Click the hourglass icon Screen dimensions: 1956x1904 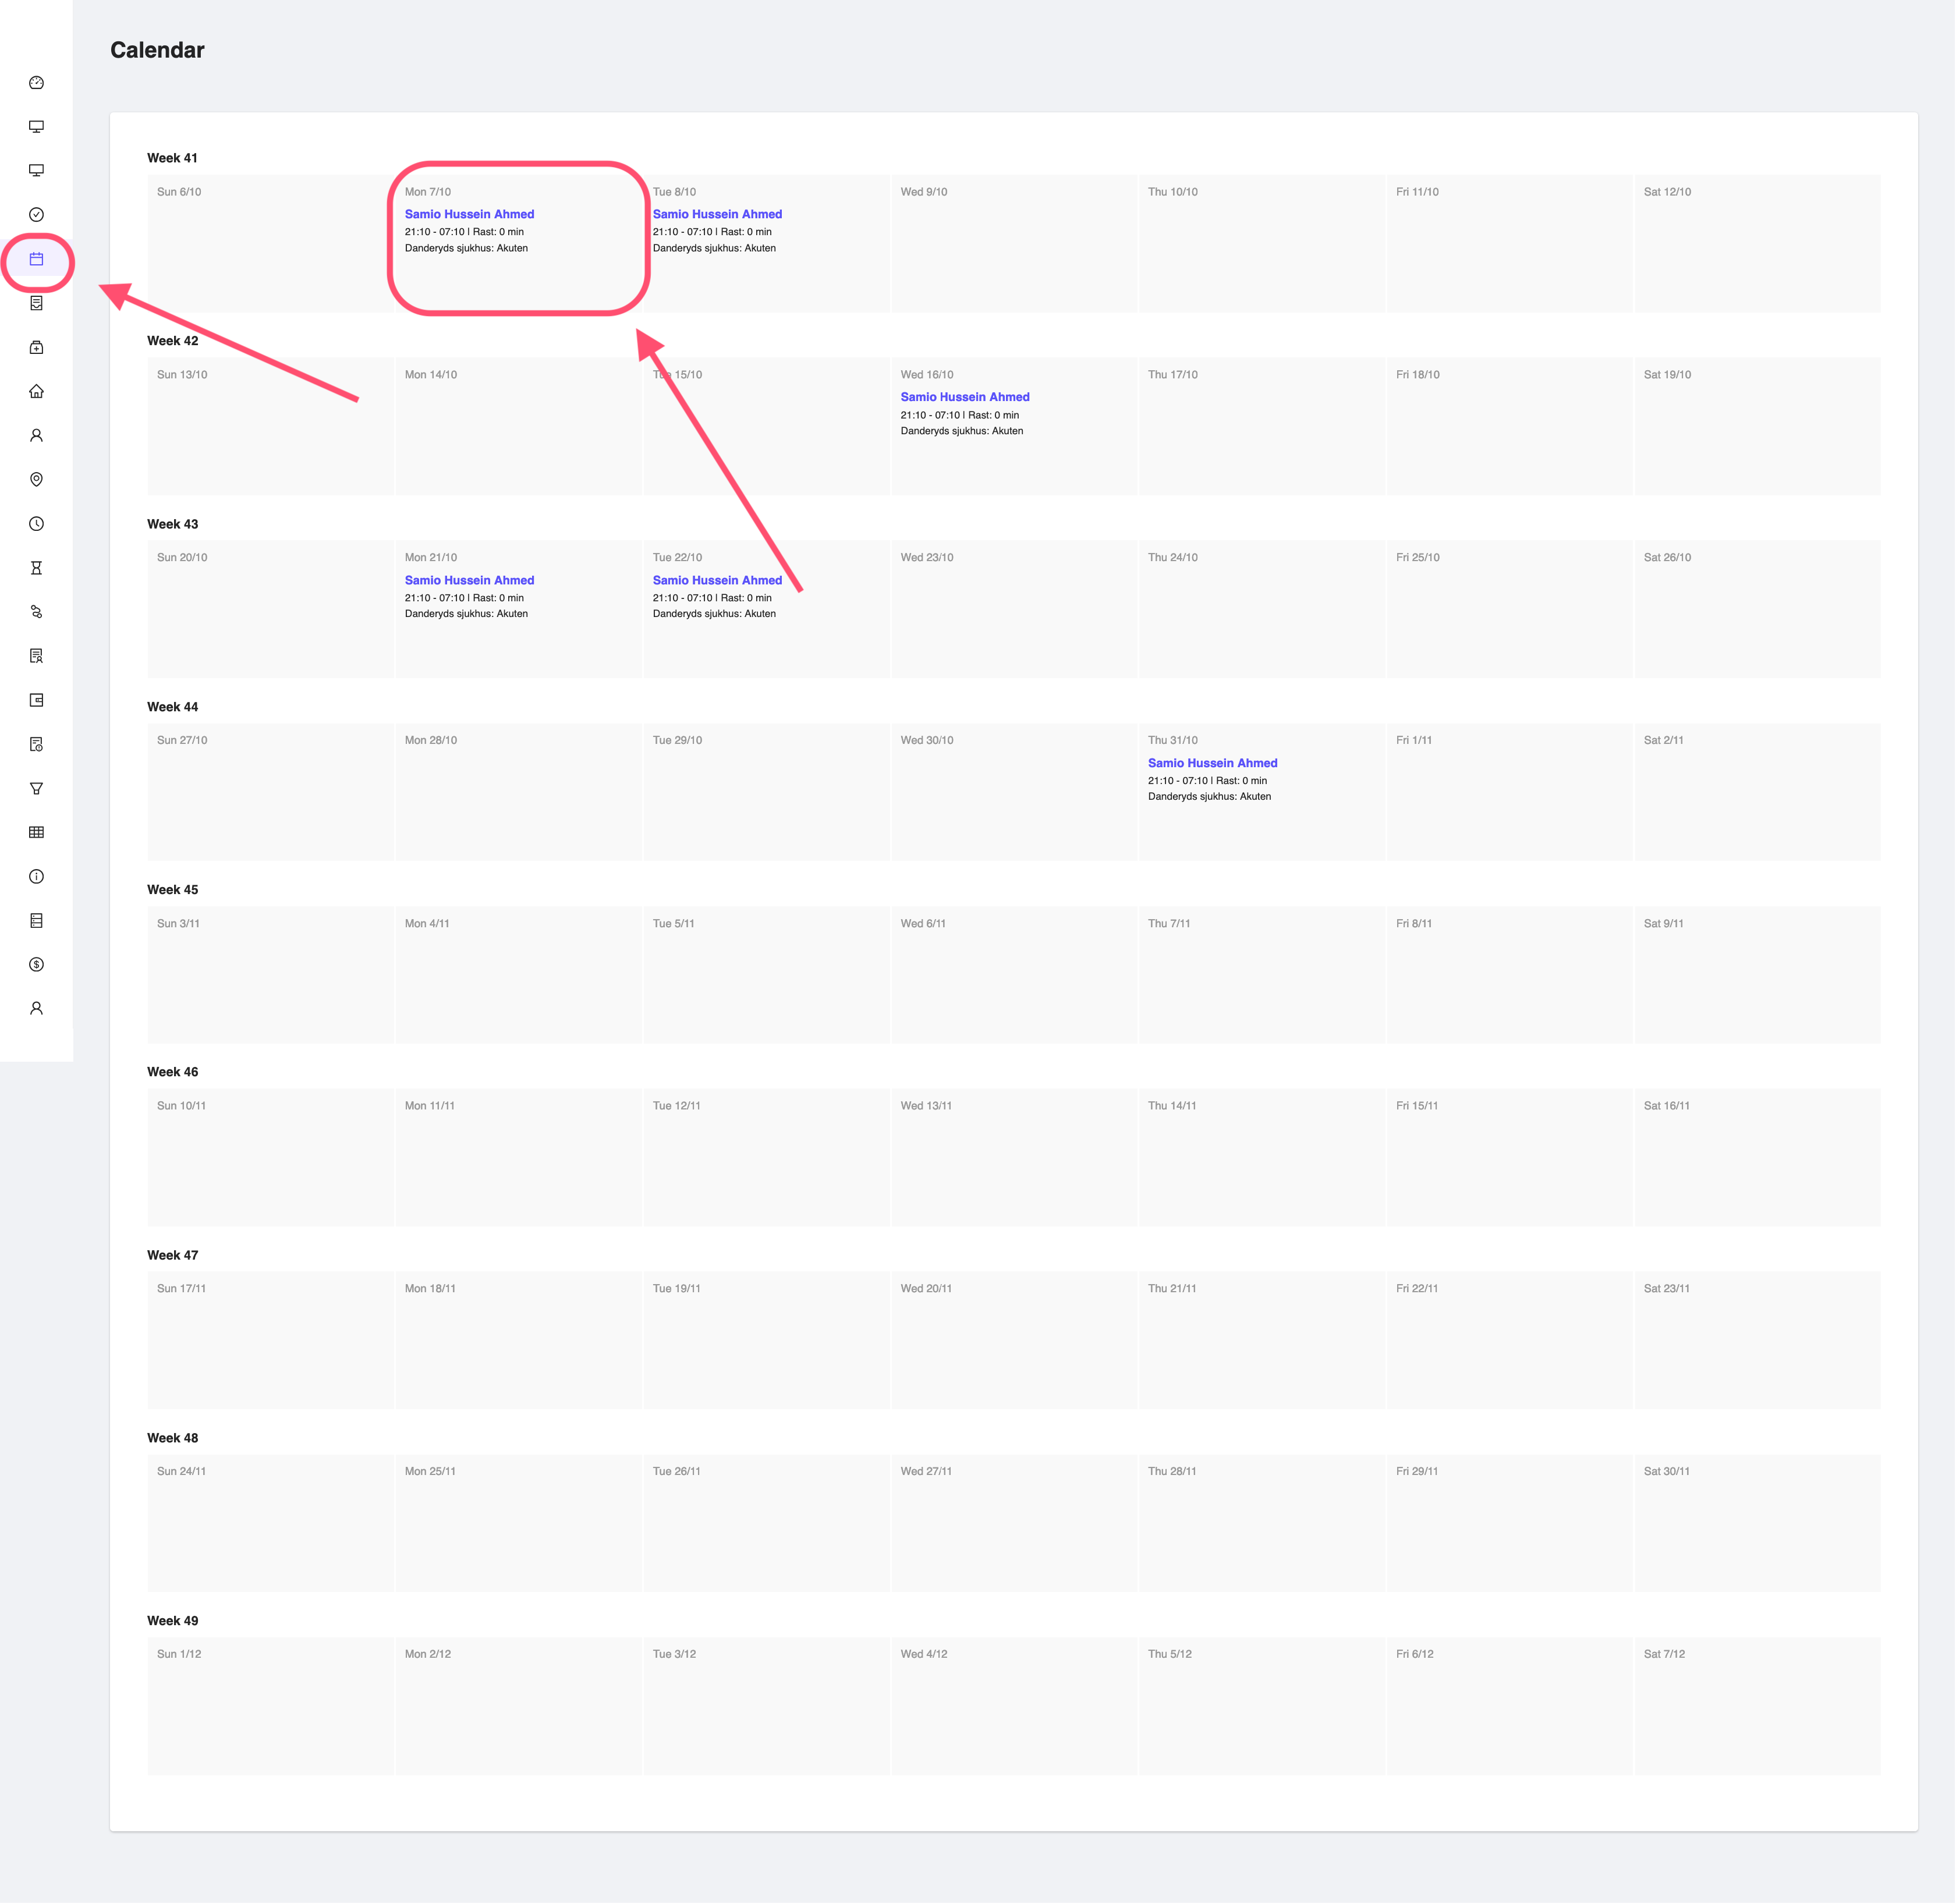coord(37,568)
